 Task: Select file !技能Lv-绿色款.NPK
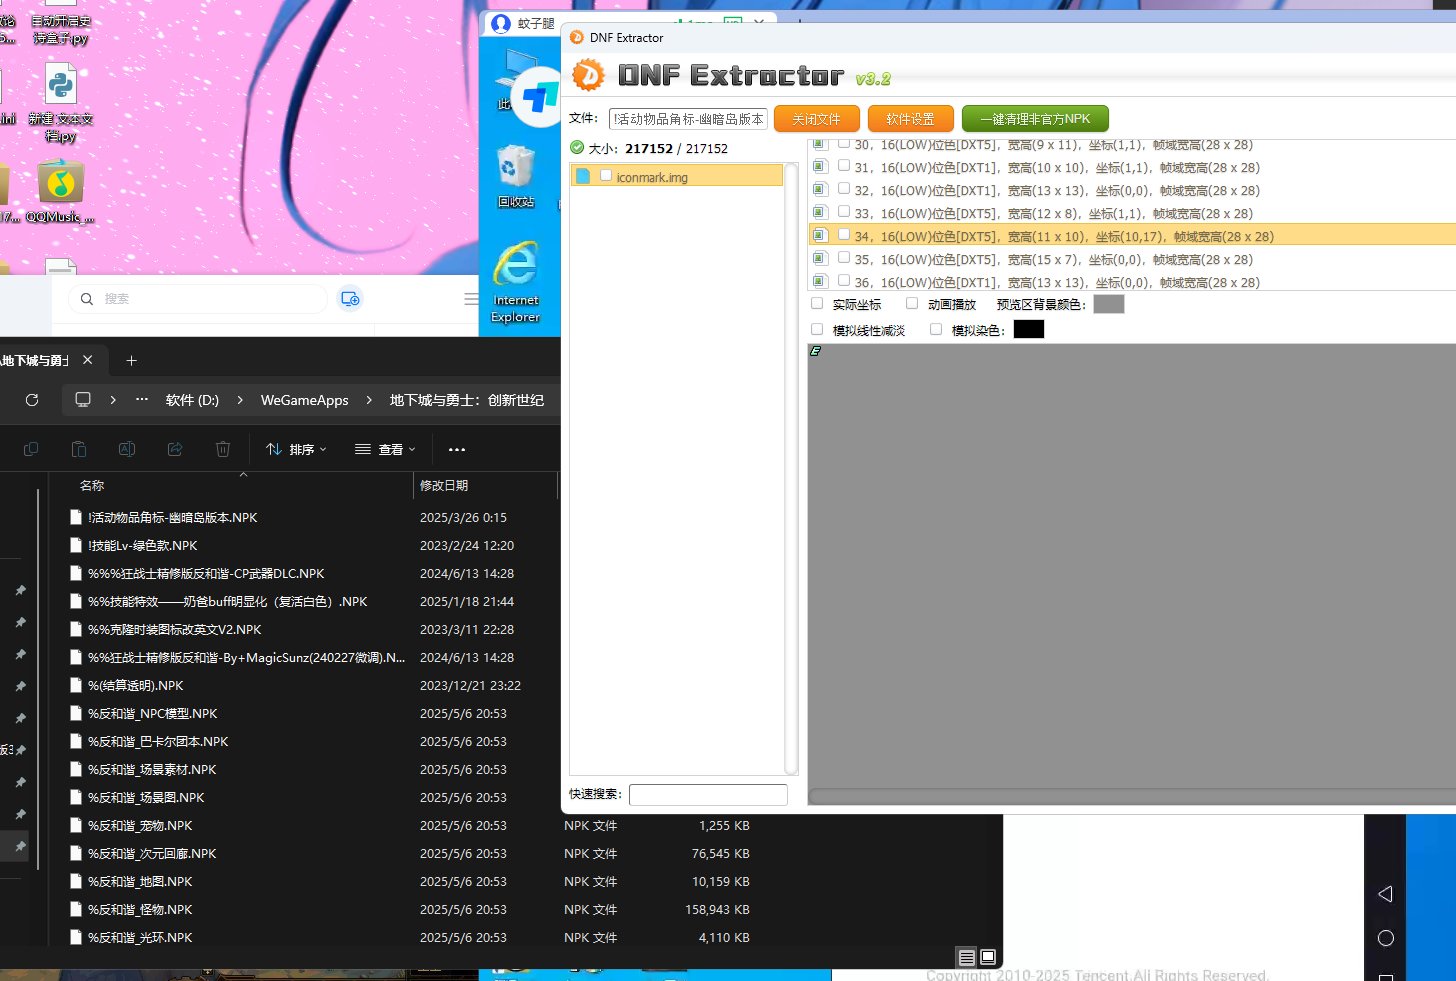point(143,546)
